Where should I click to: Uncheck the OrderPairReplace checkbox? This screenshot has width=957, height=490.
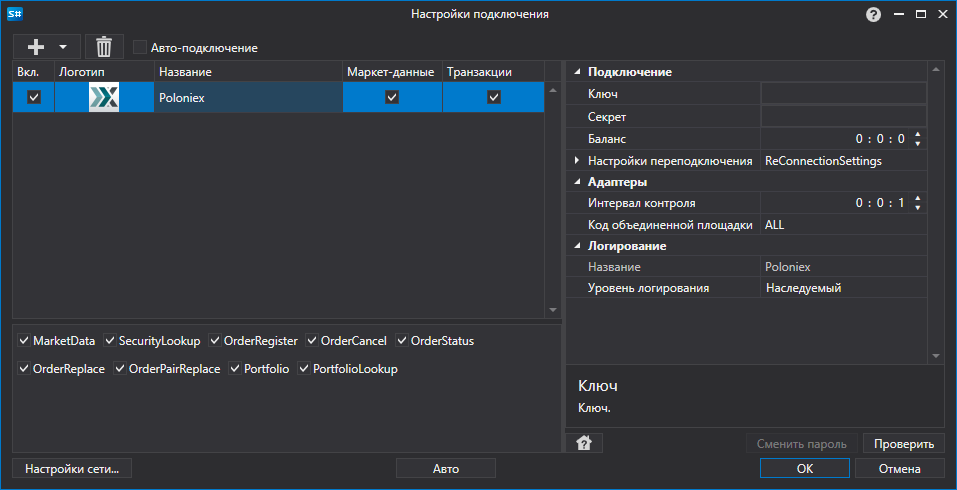(120, 369)
